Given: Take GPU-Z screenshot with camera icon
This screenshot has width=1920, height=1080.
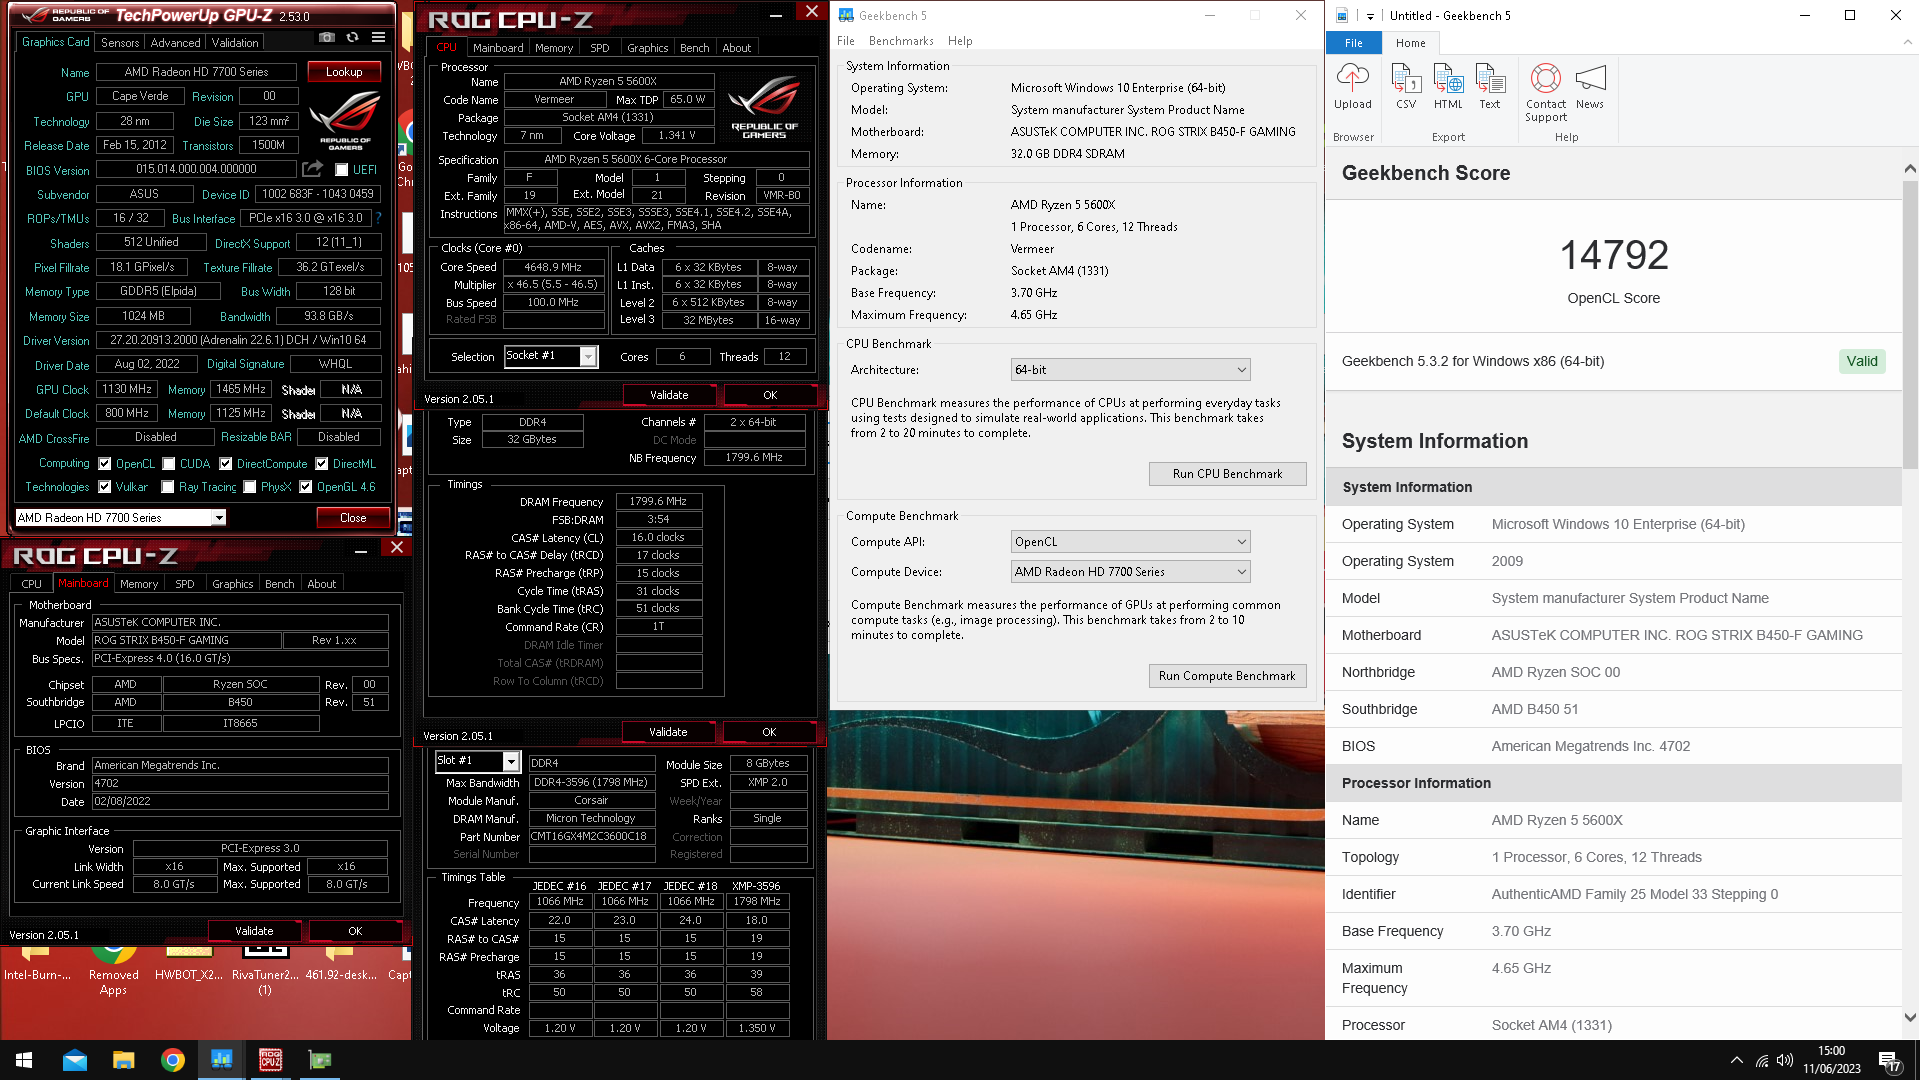Looking at the screenshot, I should point(327,38).
